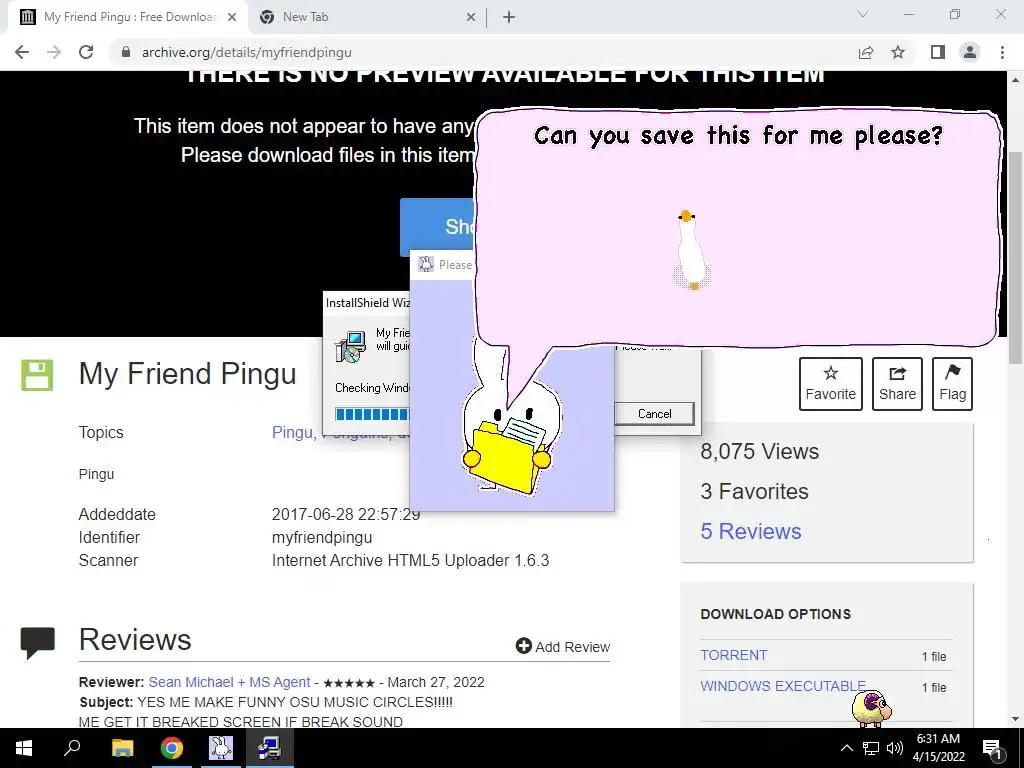Open Chrome three-dot menu
The height and width of the screenshot is (768, 1024).
(1002, 52)
